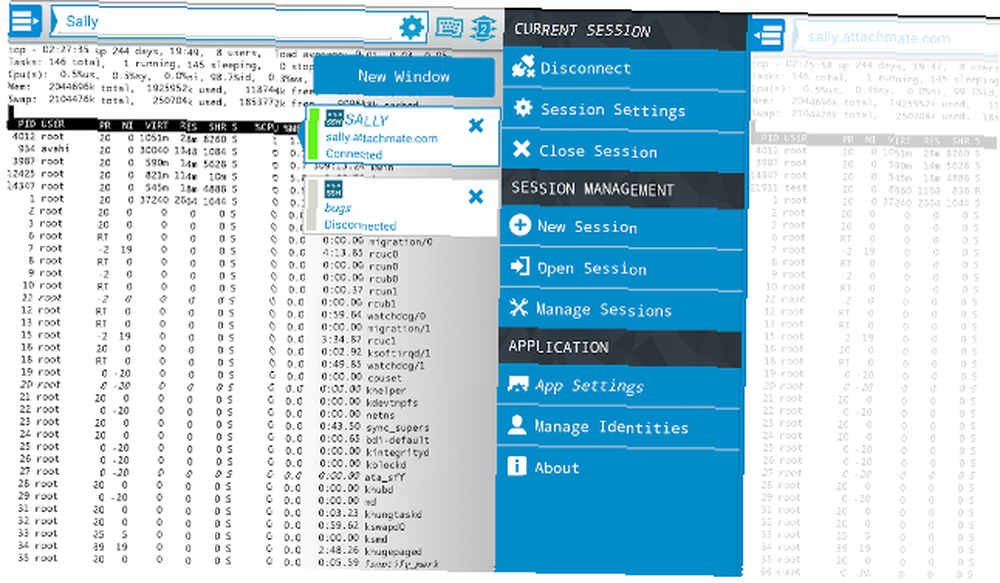Viewport: 1000px width, 583px height.
Task: Collapse the side menu via the sally.attachmate.com window's icon
Action: [768, 36]
